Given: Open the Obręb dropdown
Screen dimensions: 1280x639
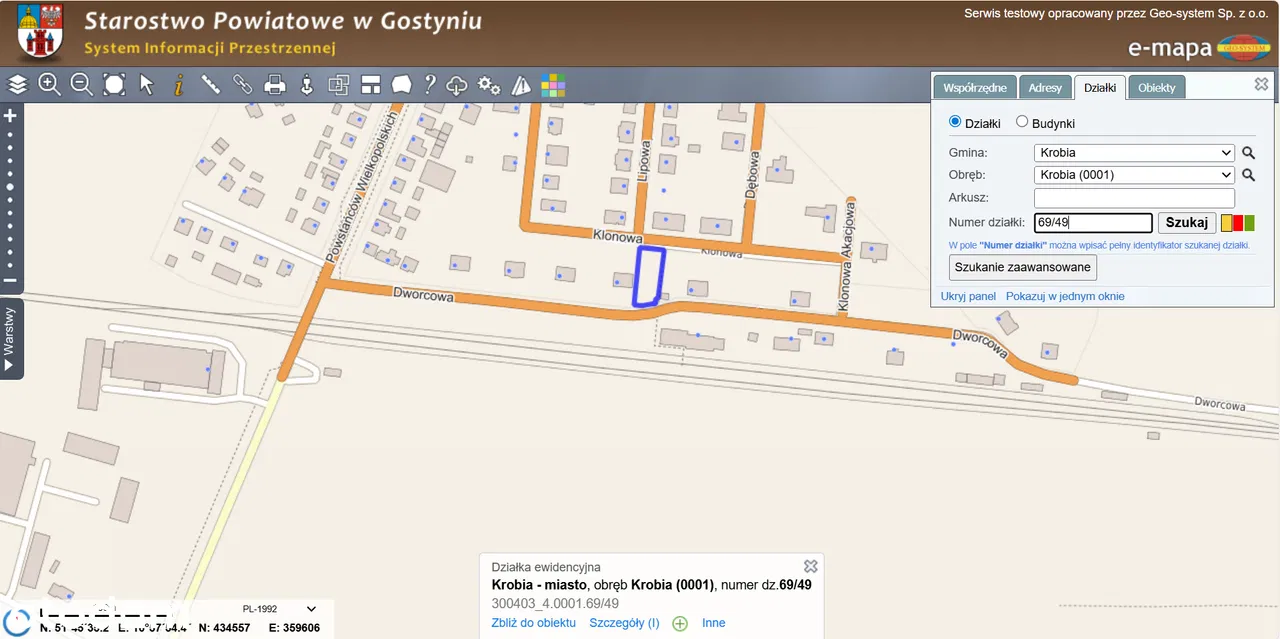Looking at the screenshot, I should [x=1134, y=175].
